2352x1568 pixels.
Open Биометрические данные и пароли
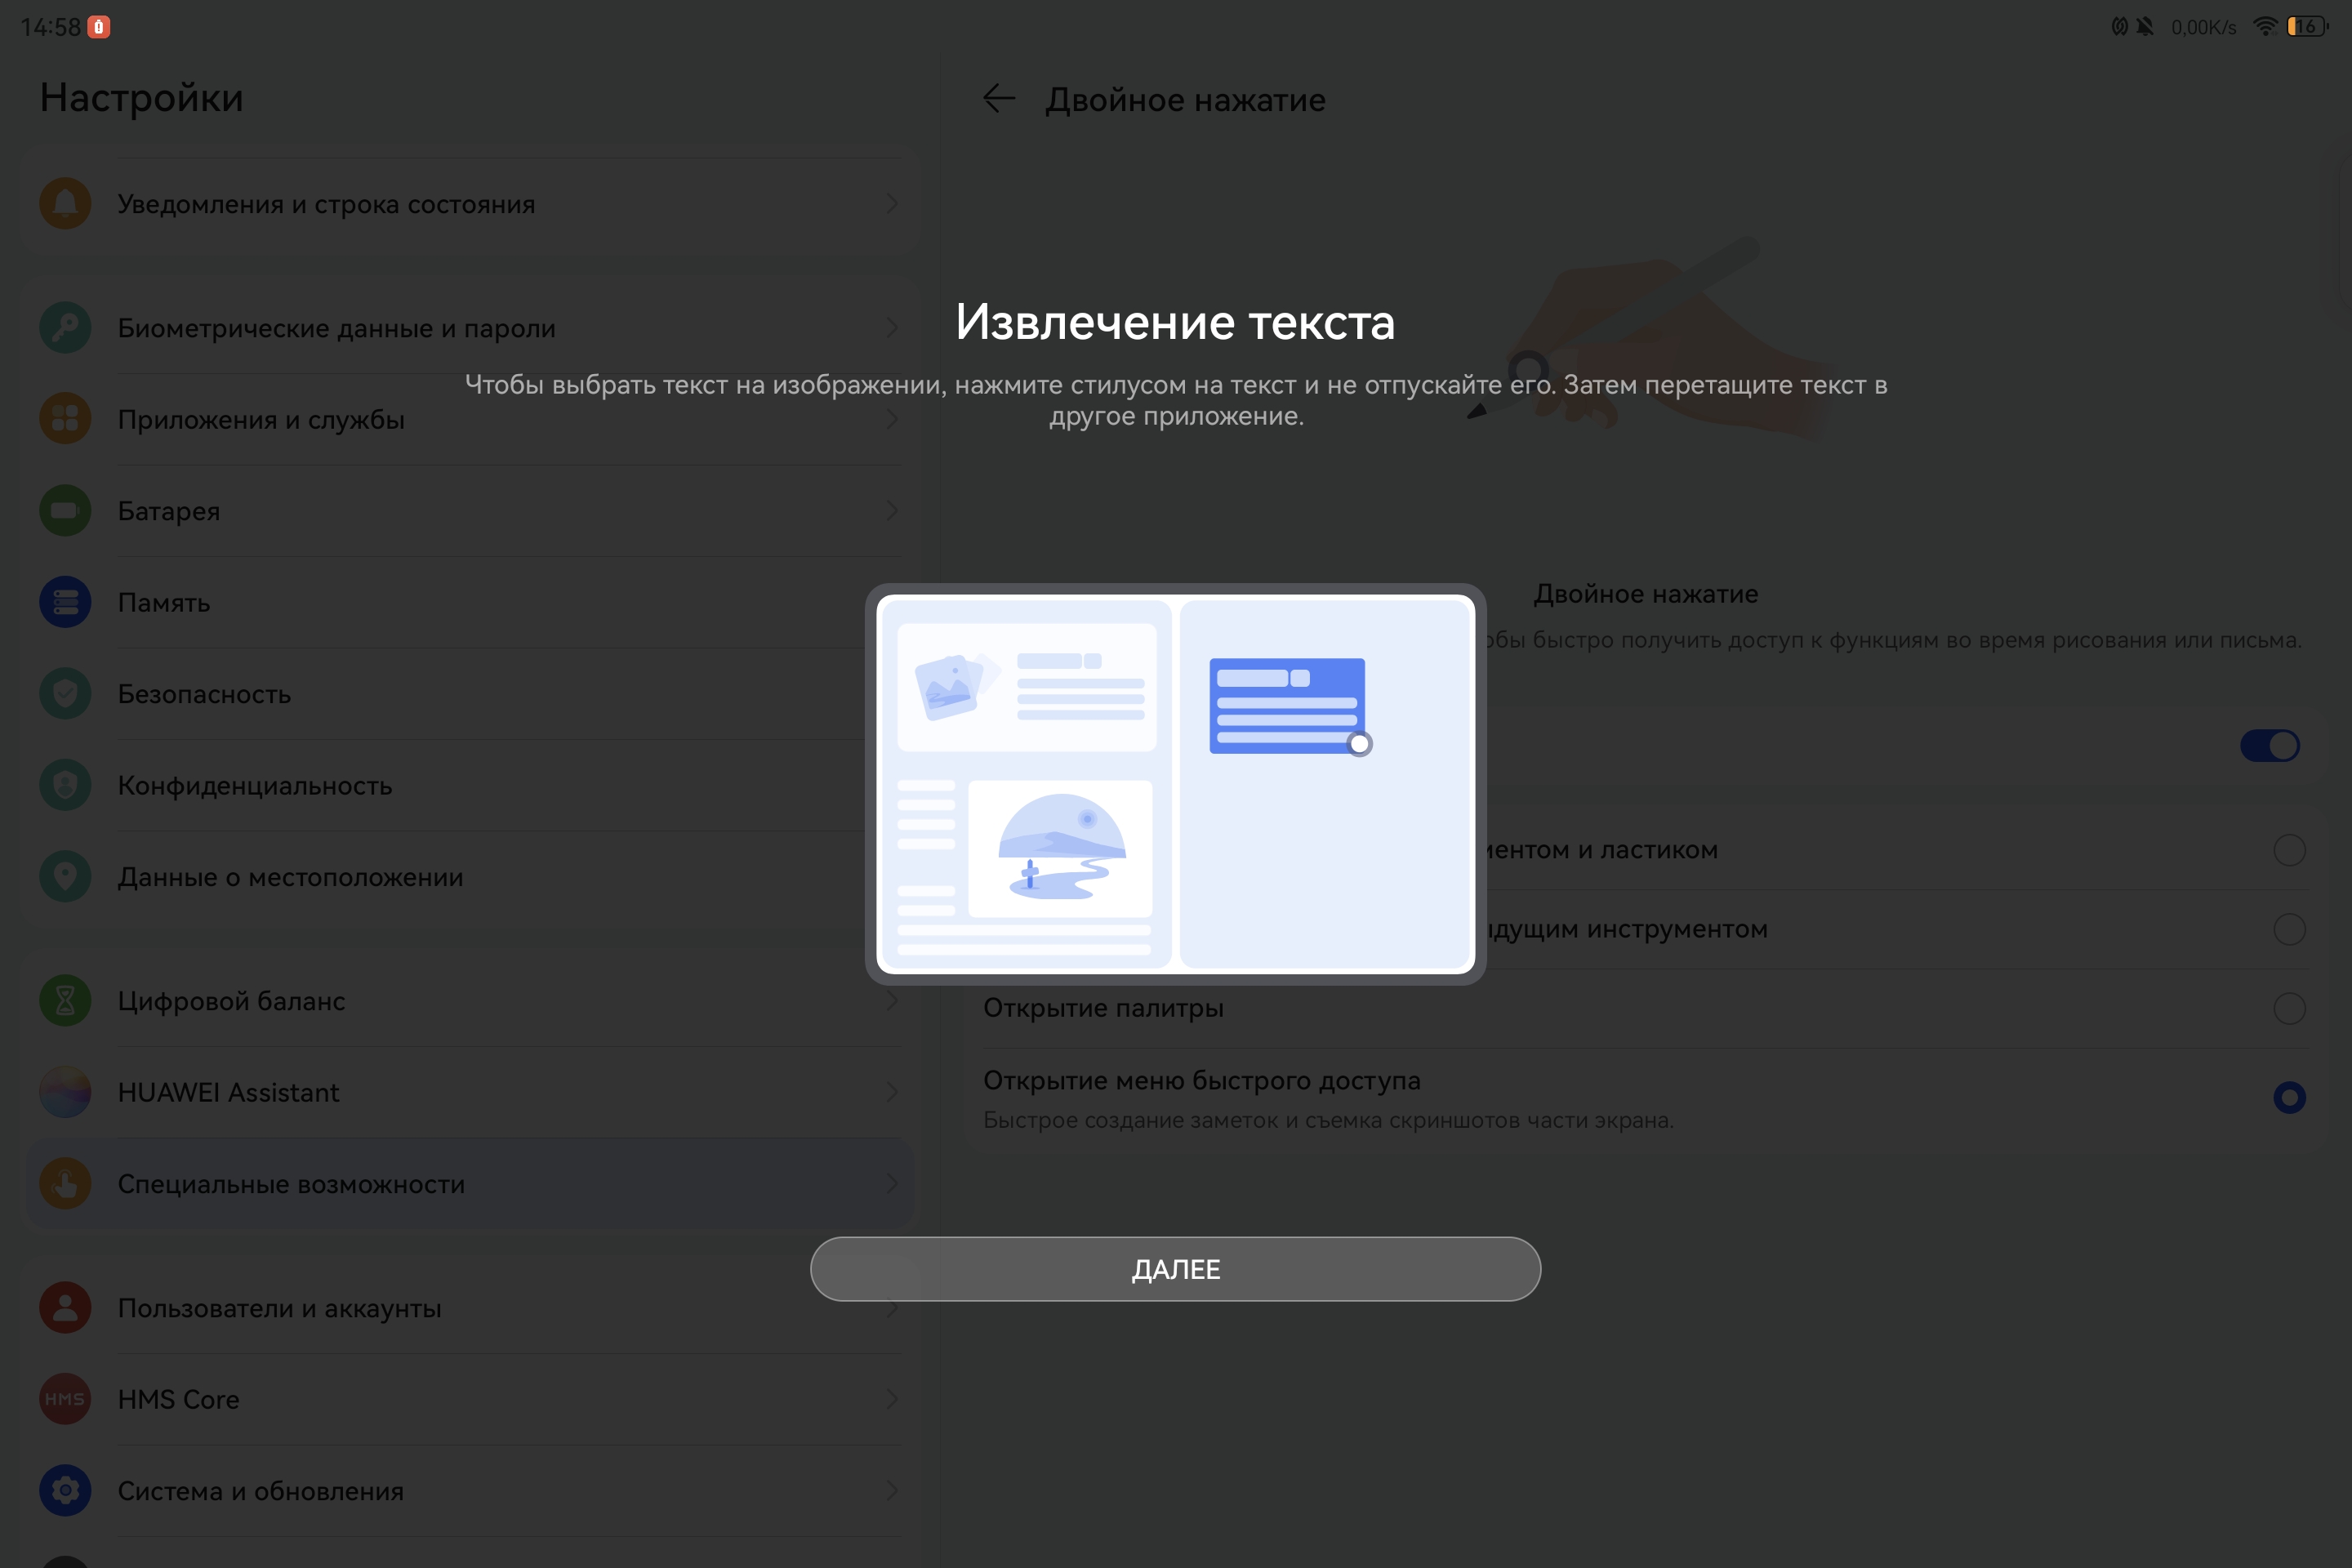tap(470, 328)
